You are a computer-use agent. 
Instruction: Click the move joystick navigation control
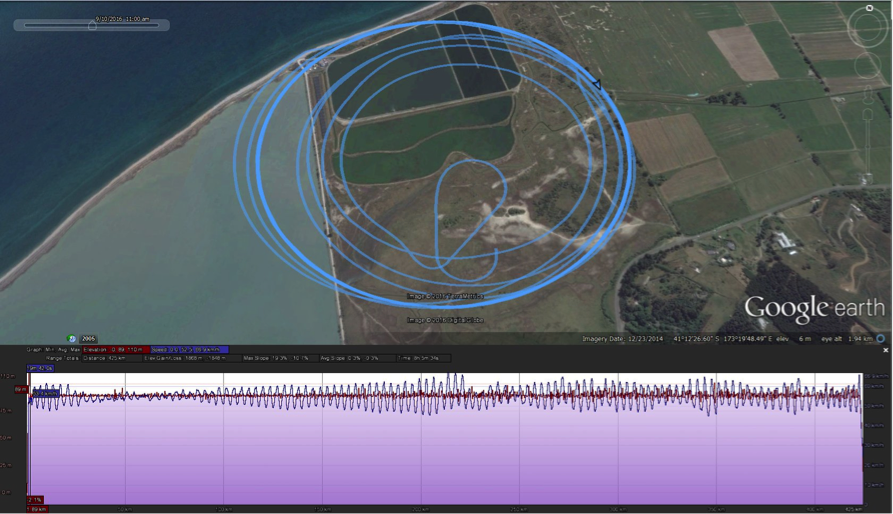click(x=867, y=67)
